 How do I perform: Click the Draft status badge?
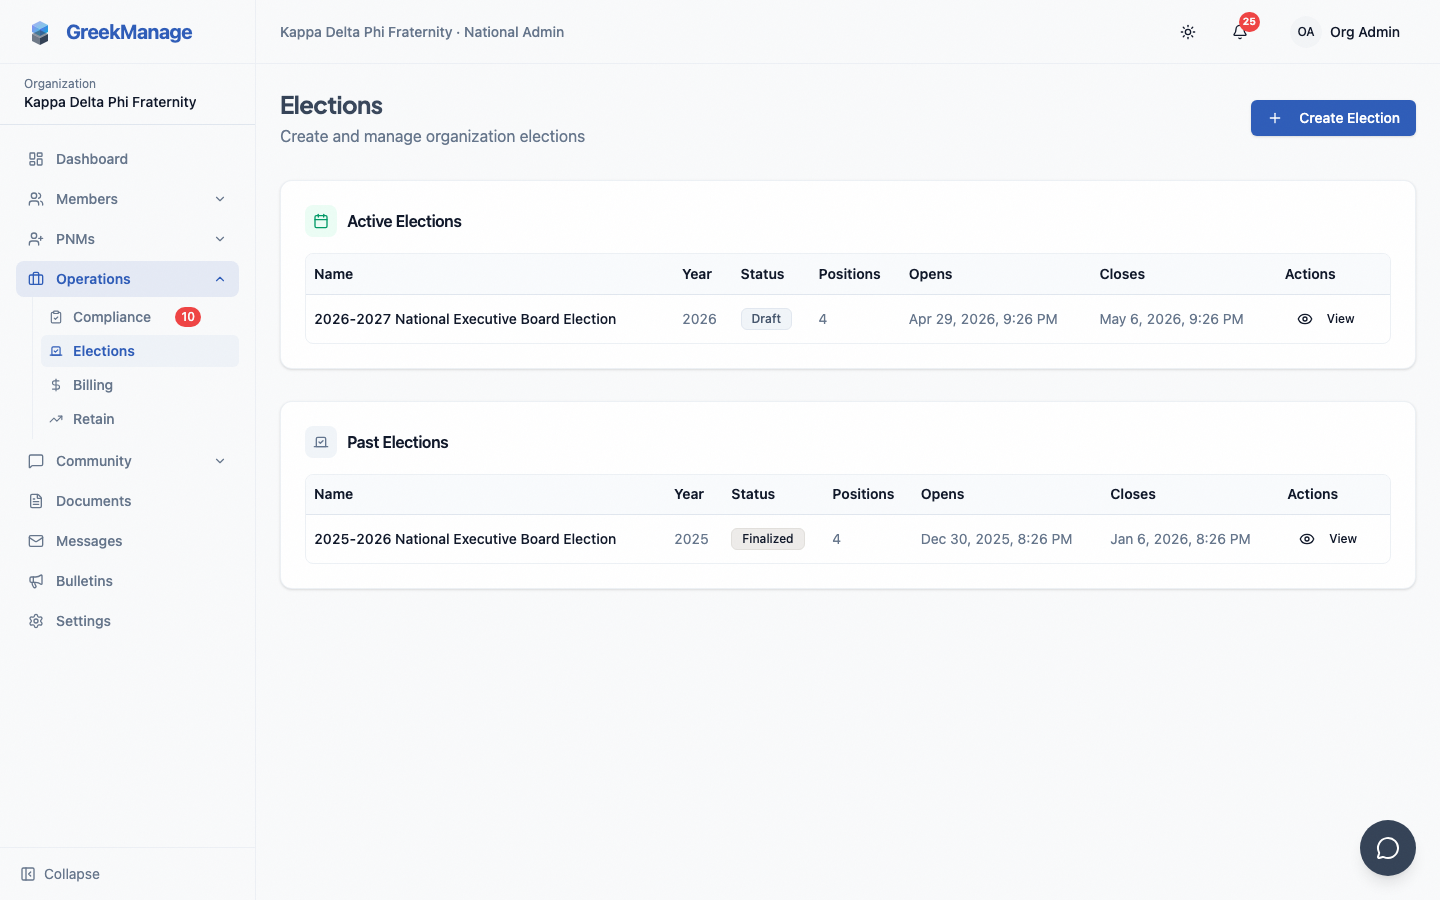pos(766,319)
